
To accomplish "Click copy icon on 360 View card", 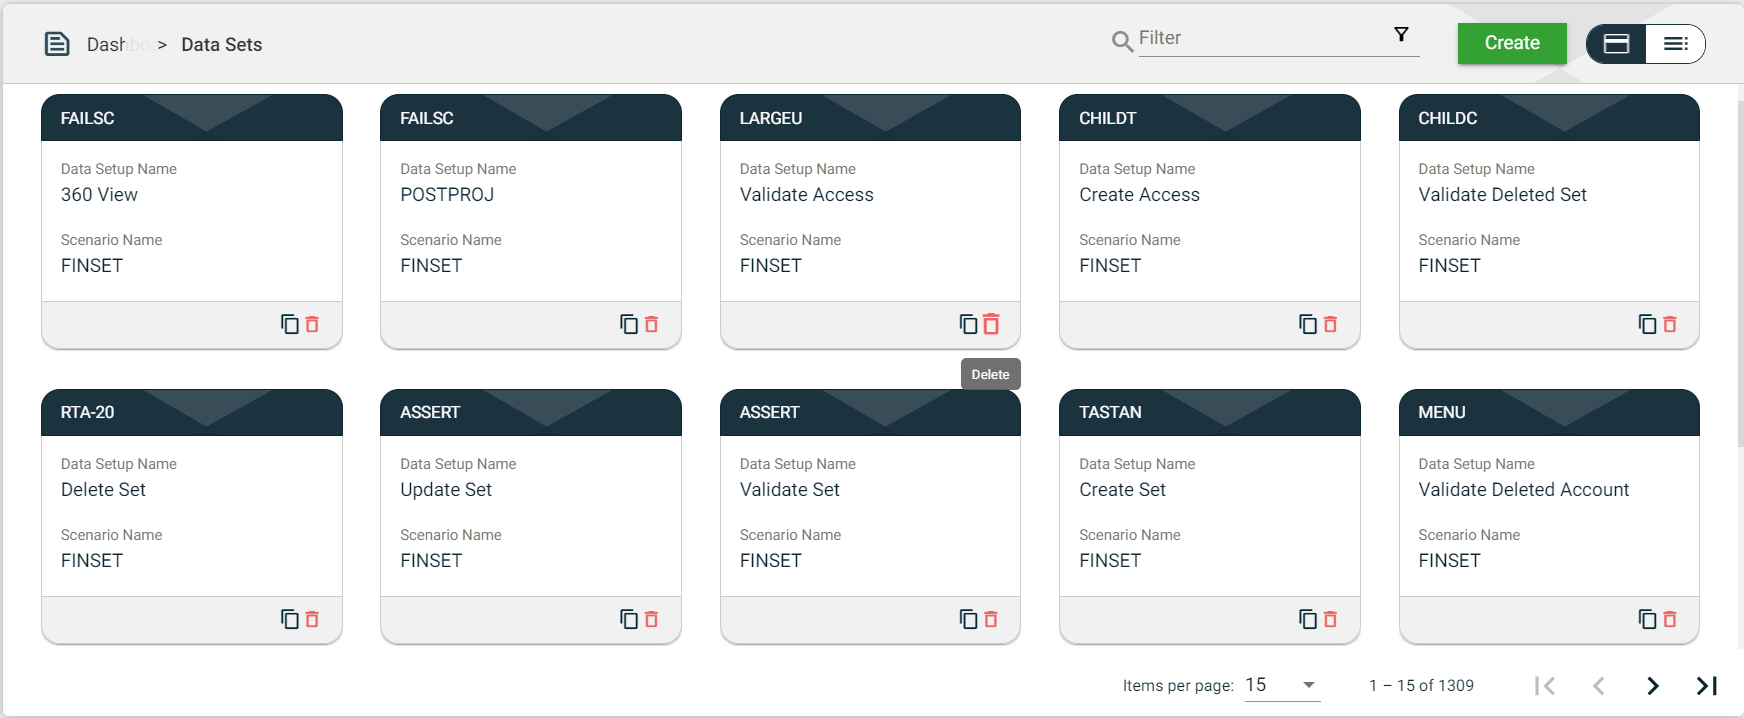I will pyautogui.click(x=290, y=324).
